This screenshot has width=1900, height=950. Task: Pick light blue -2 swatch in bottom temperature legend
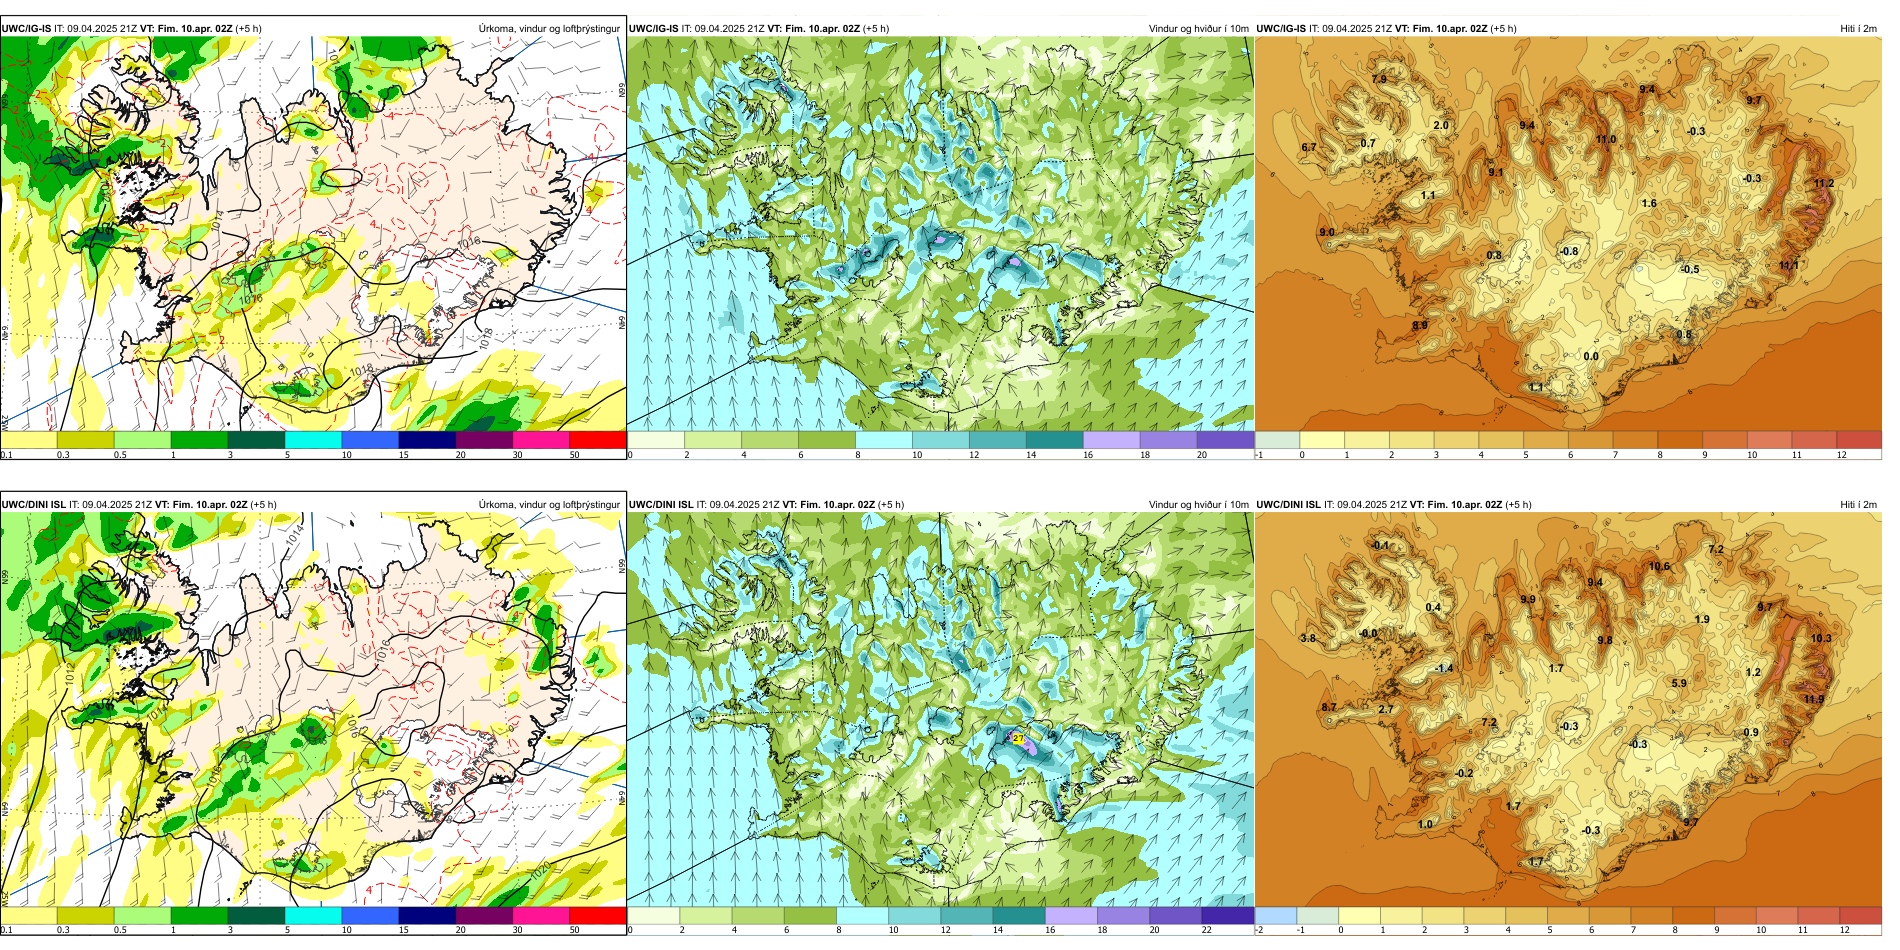[x=1276, y=915]
